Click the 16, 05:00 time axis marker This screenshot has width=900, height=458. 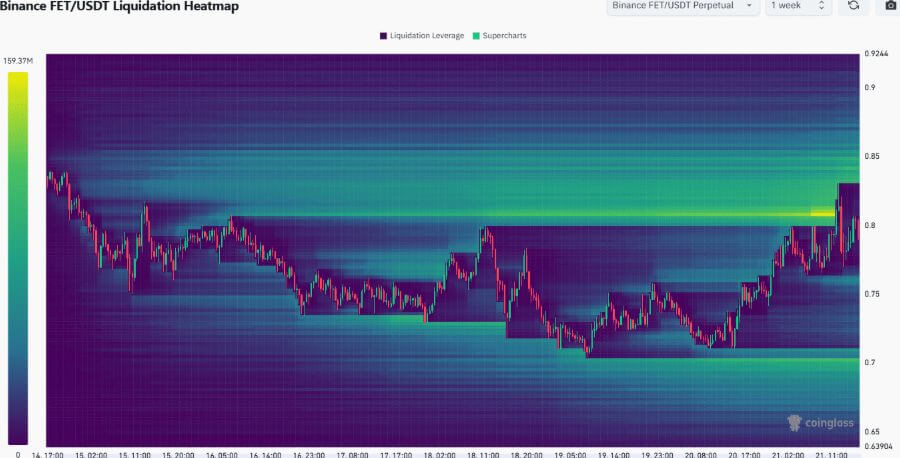click(x=222, y=453)
